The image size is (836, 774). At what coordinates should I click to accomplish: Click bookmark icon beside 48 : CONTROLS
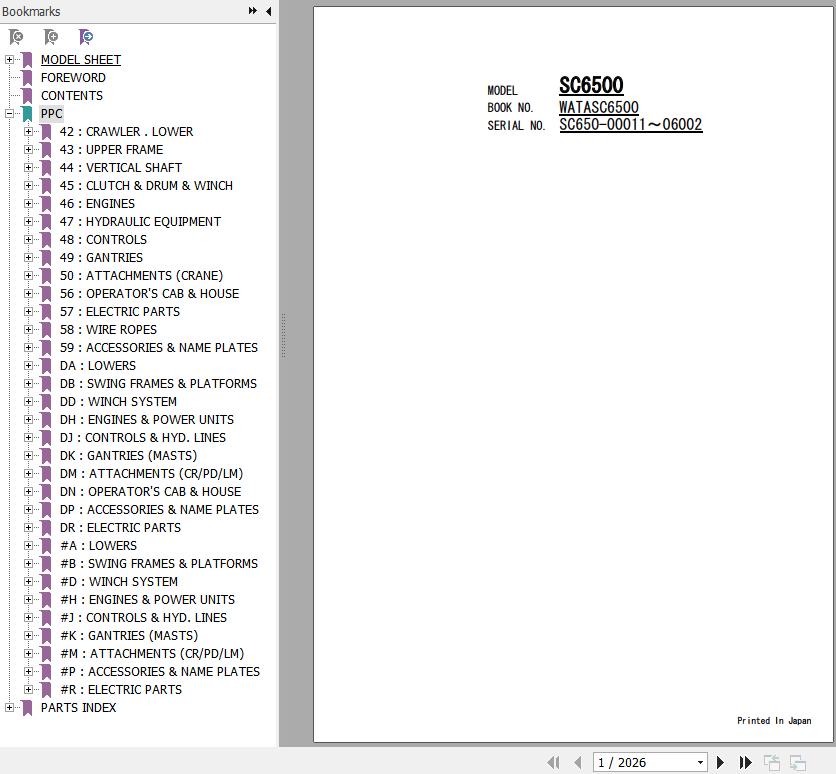pyautogui.click(x=46, y=240)
